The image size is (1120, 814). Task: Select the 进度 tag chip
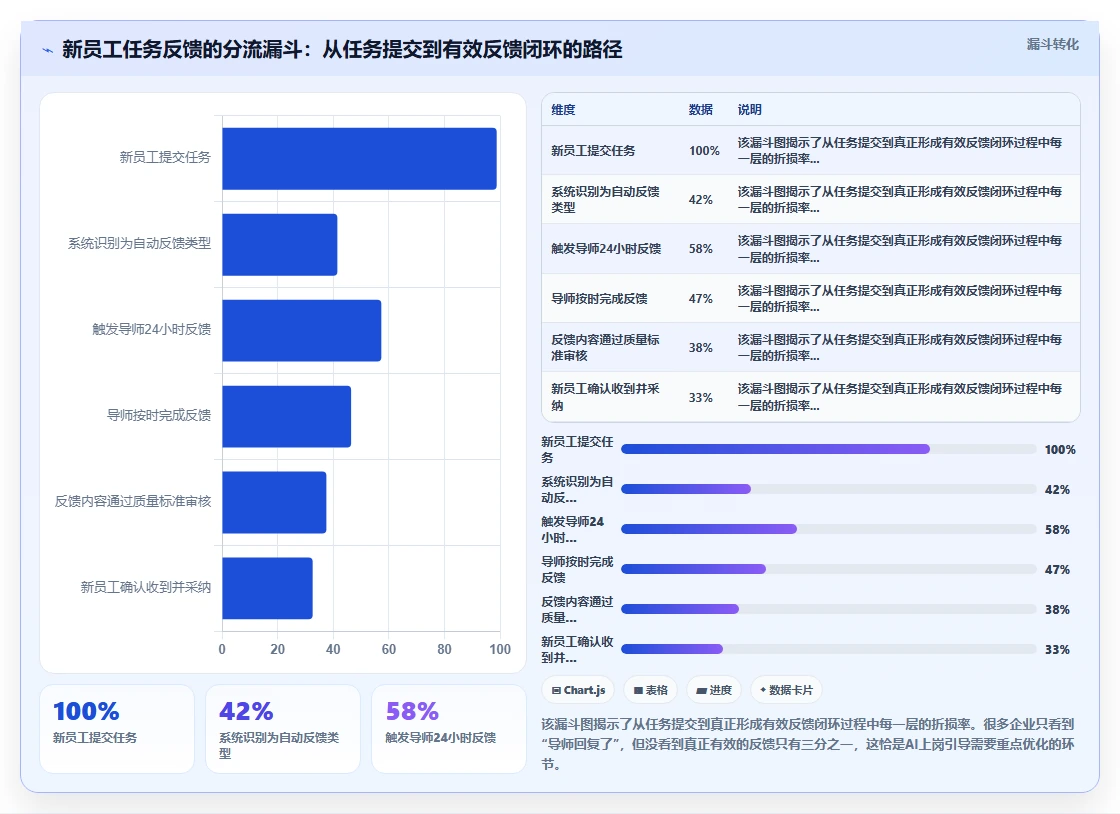(714, 690)
